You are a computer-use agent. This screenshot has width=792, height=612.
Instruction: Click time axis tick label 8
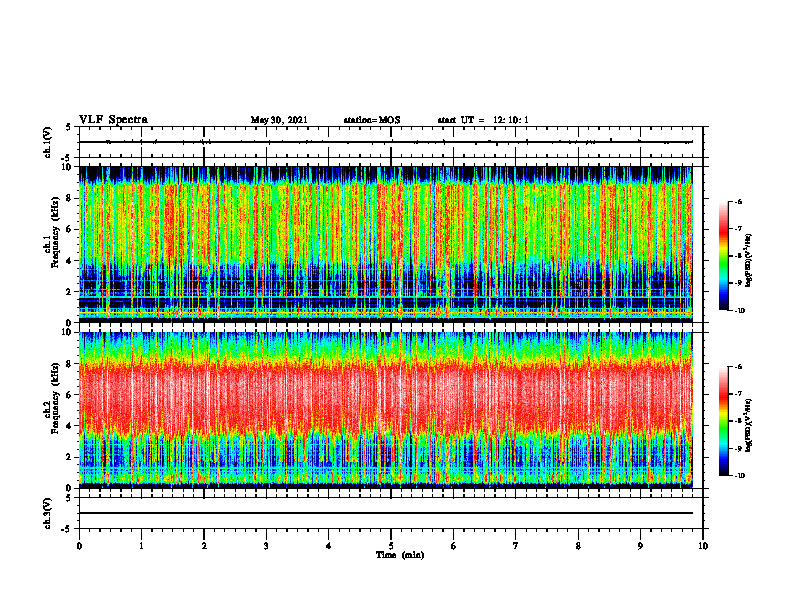tap(578, 546)
